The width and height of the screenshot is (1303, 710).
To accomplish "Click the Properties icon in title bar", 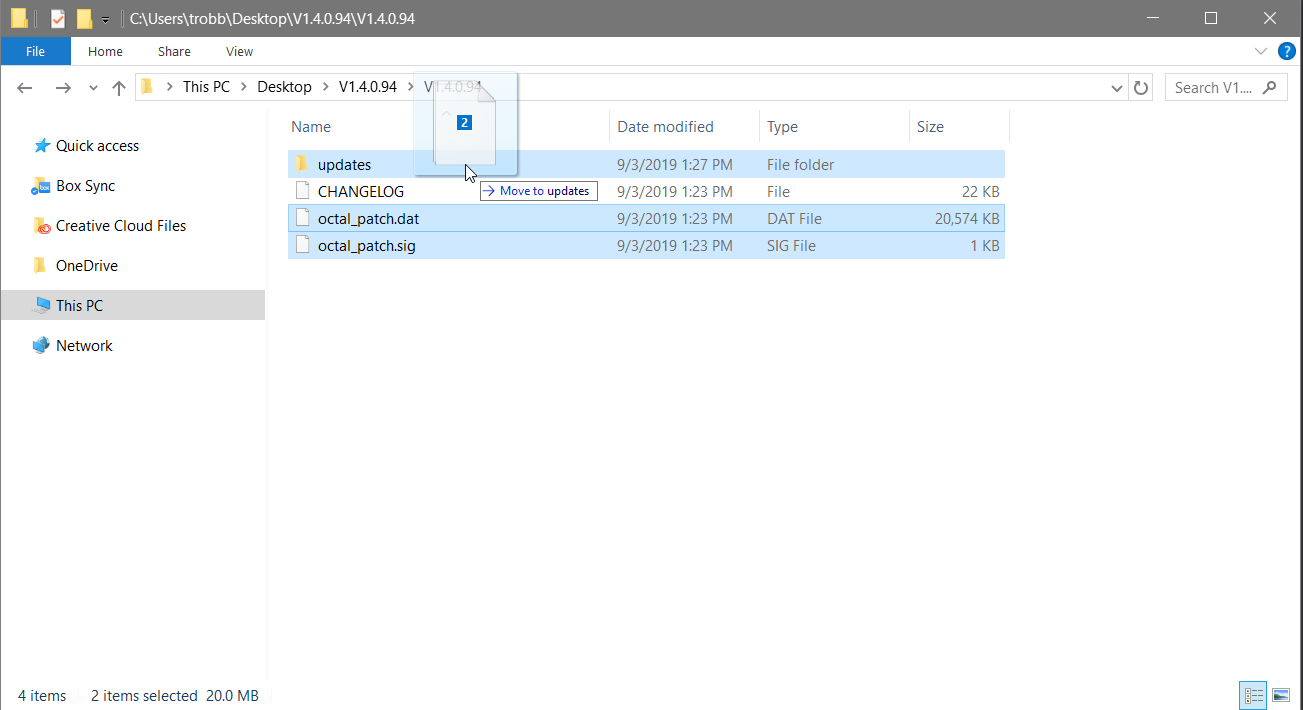I will click(58, 18).
